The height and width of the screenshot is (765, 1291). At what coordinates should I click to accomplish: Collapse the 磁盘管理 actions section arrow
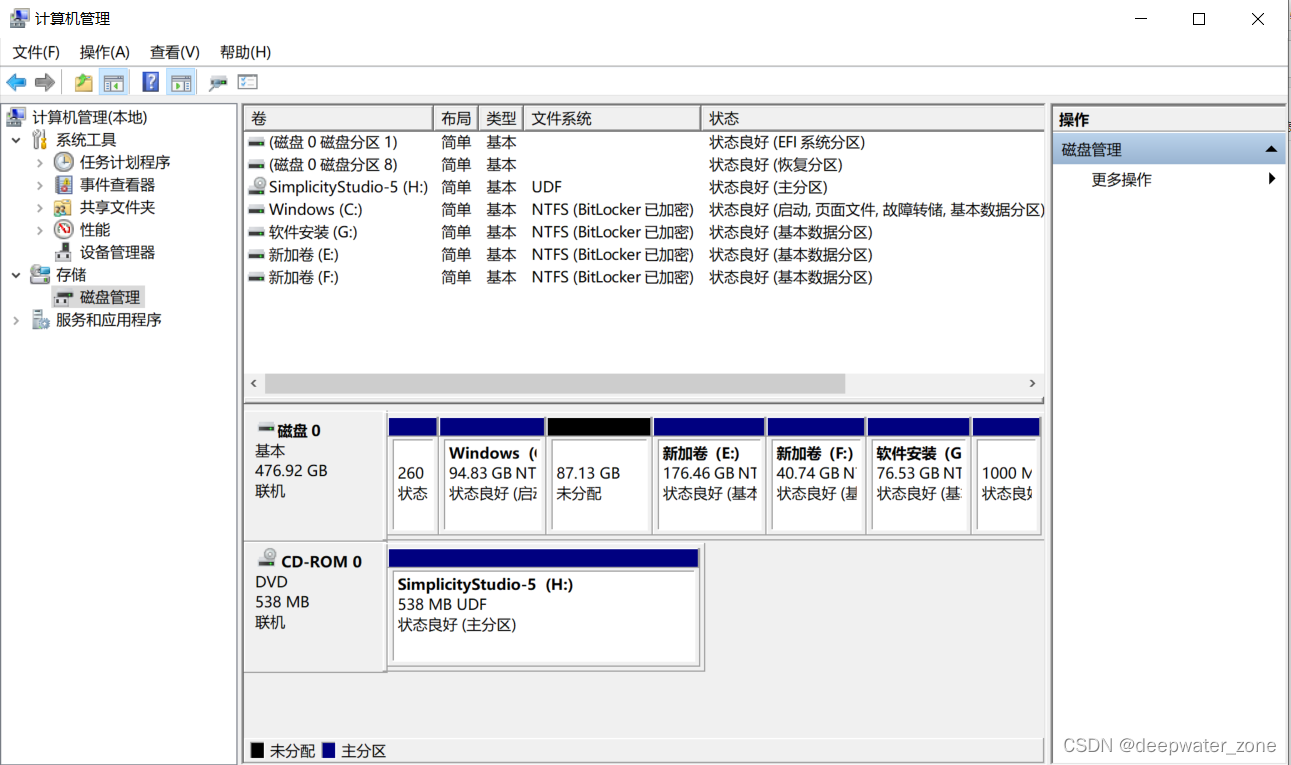click(x=1271, y=150)
